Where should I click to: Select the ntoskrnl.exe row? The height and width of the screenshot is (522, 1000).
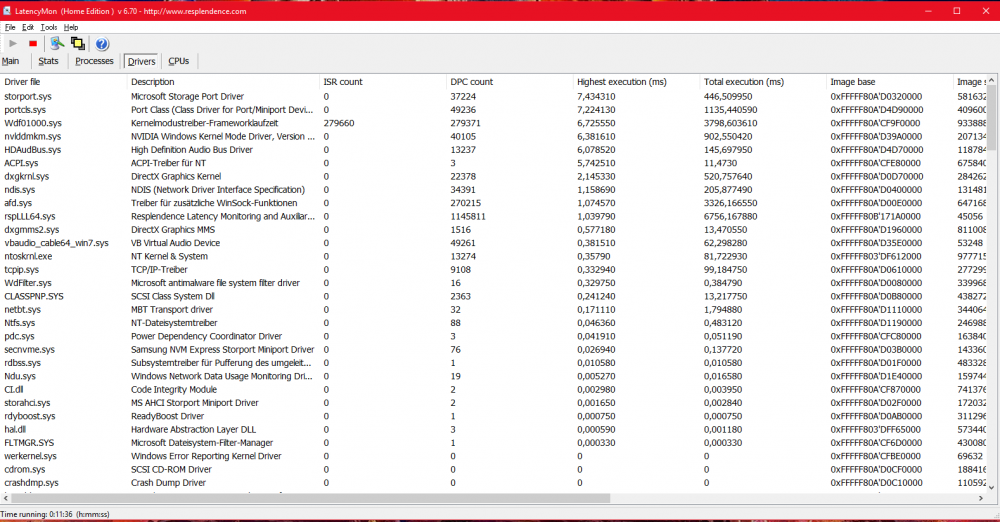coord(494,256)
